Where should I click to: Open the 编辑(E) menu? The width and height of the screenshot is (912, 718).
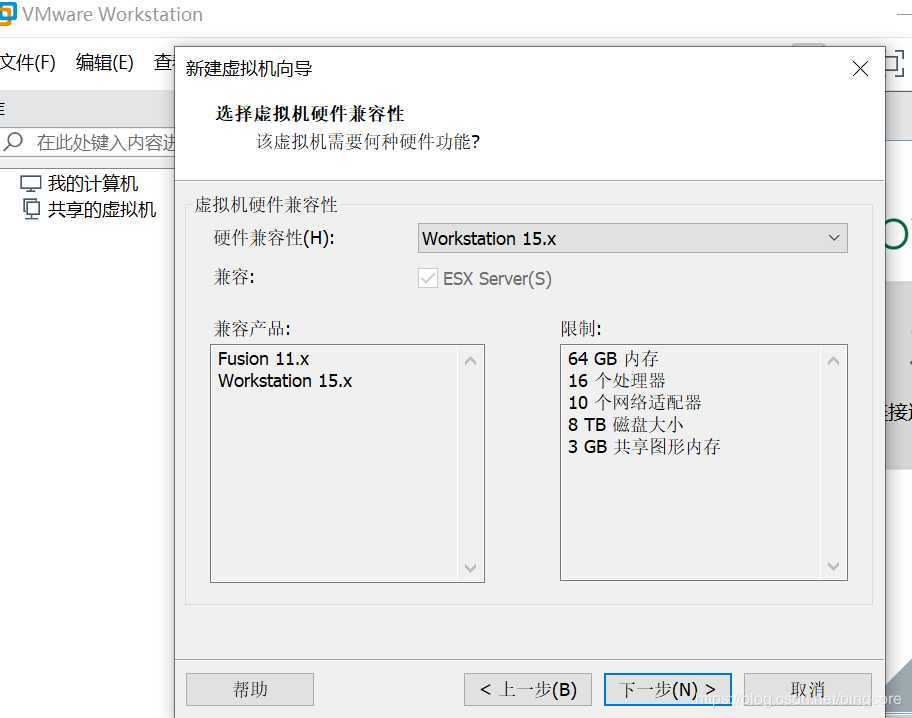[105, 62]
